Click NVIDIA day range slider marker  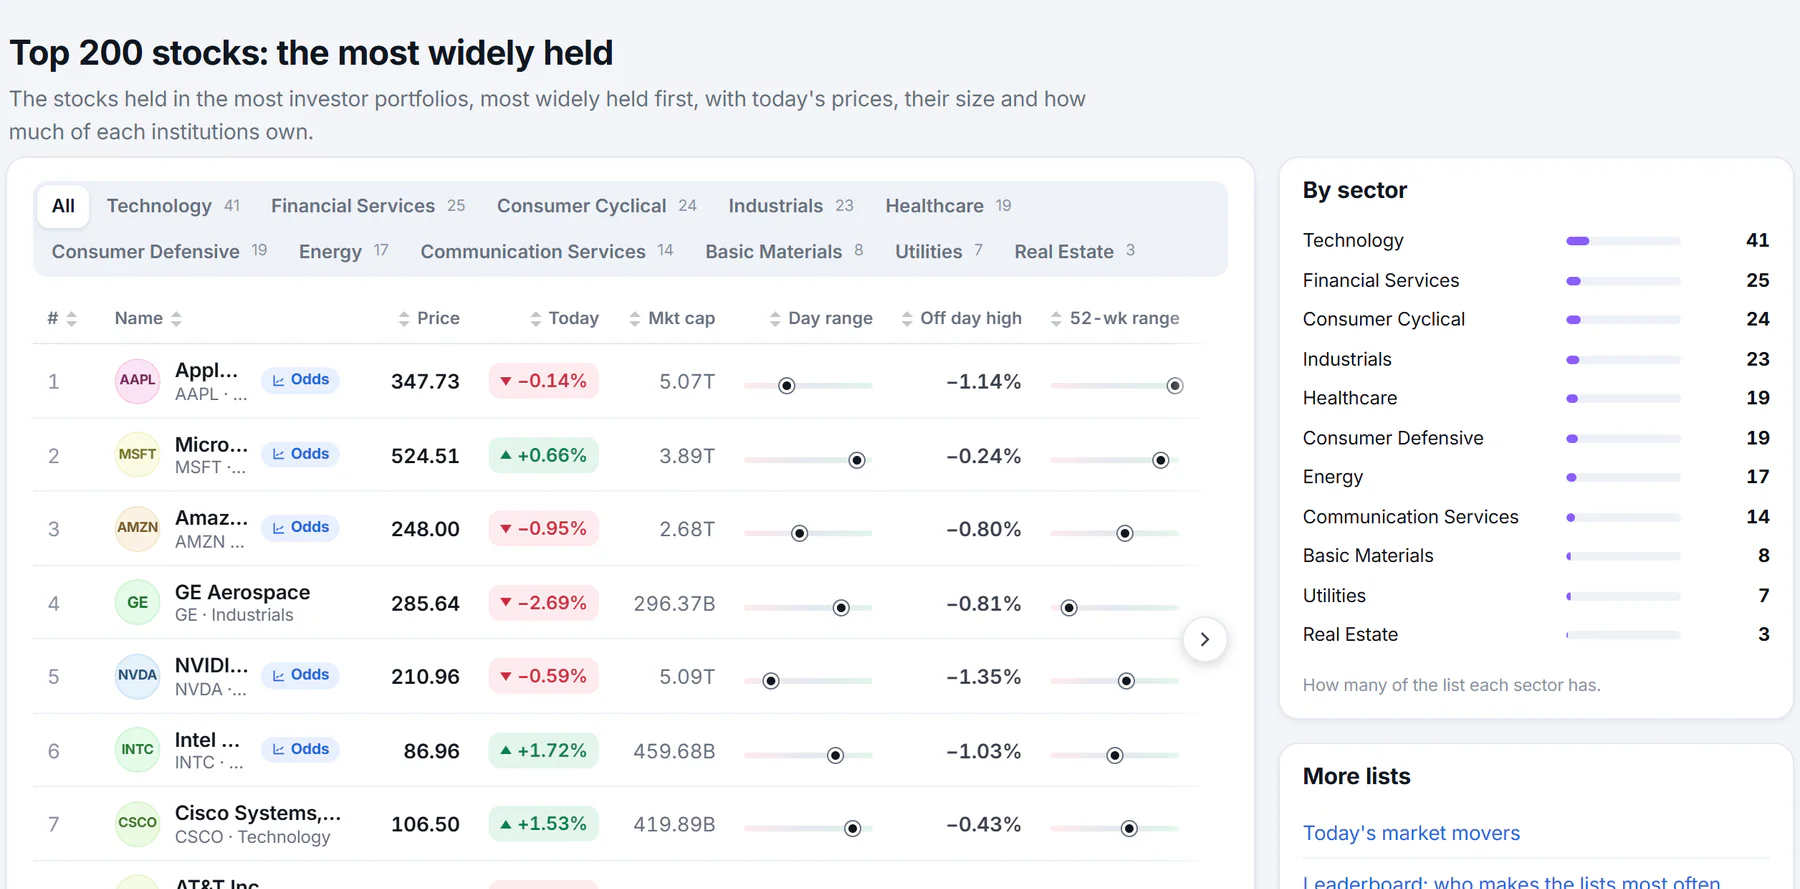pos(771,681)
